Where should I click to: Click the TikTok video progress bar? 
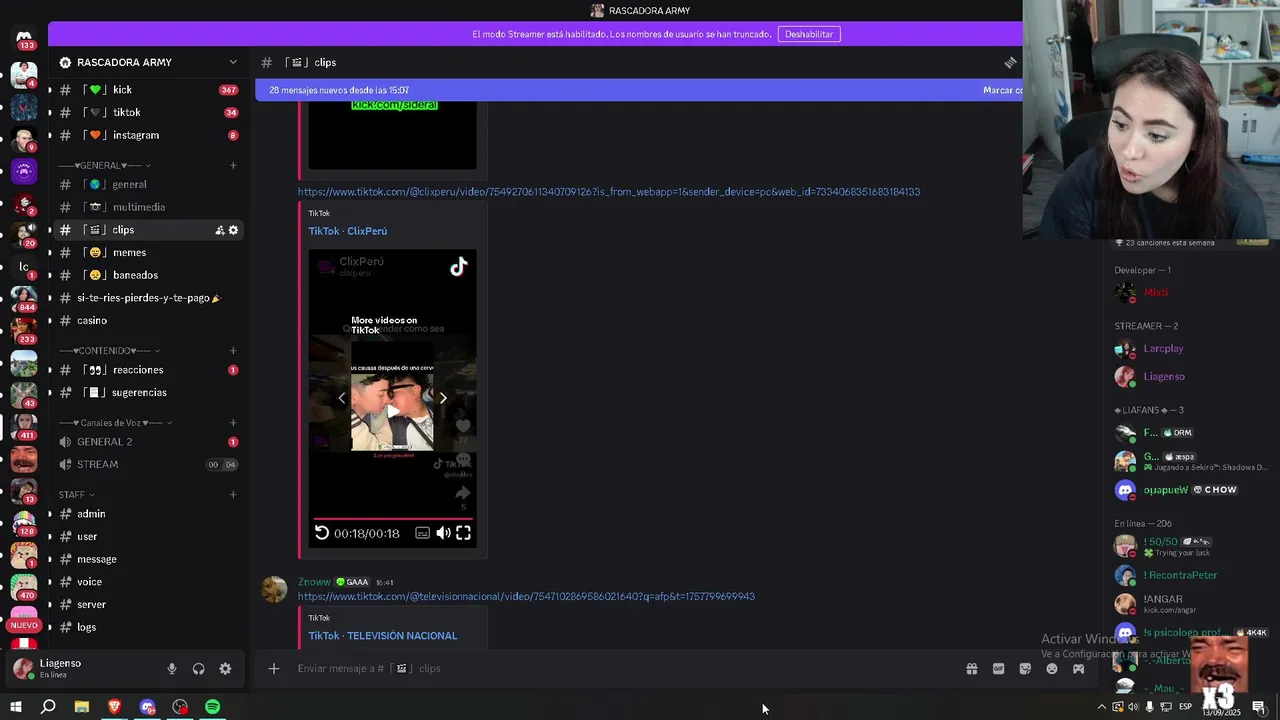392,519
